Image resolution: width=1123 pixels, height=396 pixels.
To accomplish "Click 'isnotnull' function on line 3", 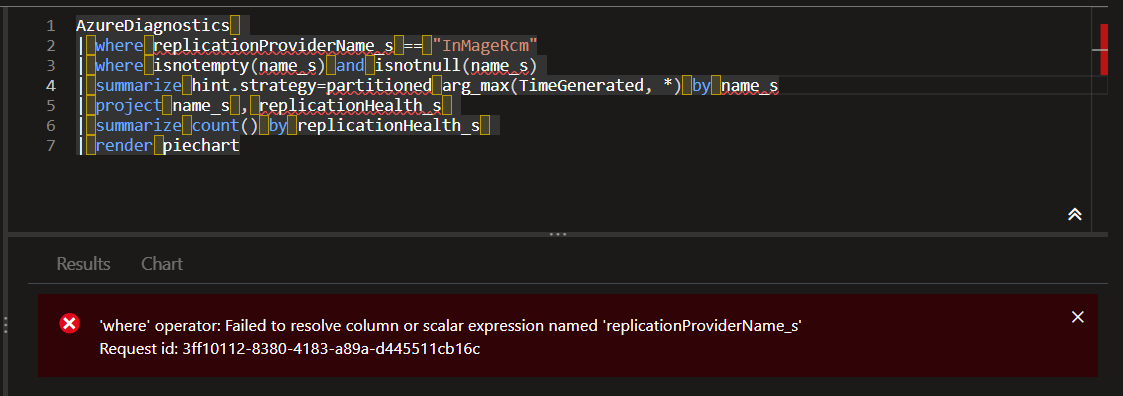I will 418,66.
